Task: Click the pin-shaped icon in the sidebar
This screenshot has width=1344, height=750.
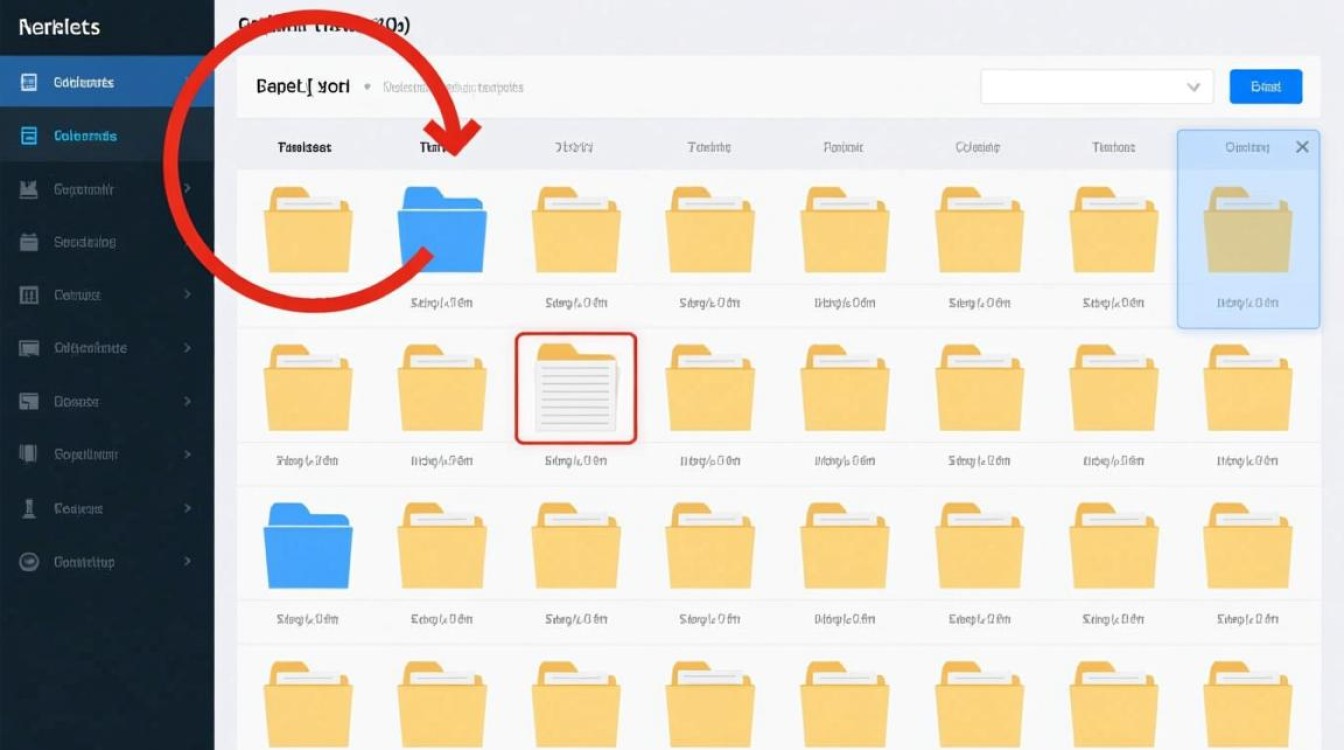Action: pos(29,508)
